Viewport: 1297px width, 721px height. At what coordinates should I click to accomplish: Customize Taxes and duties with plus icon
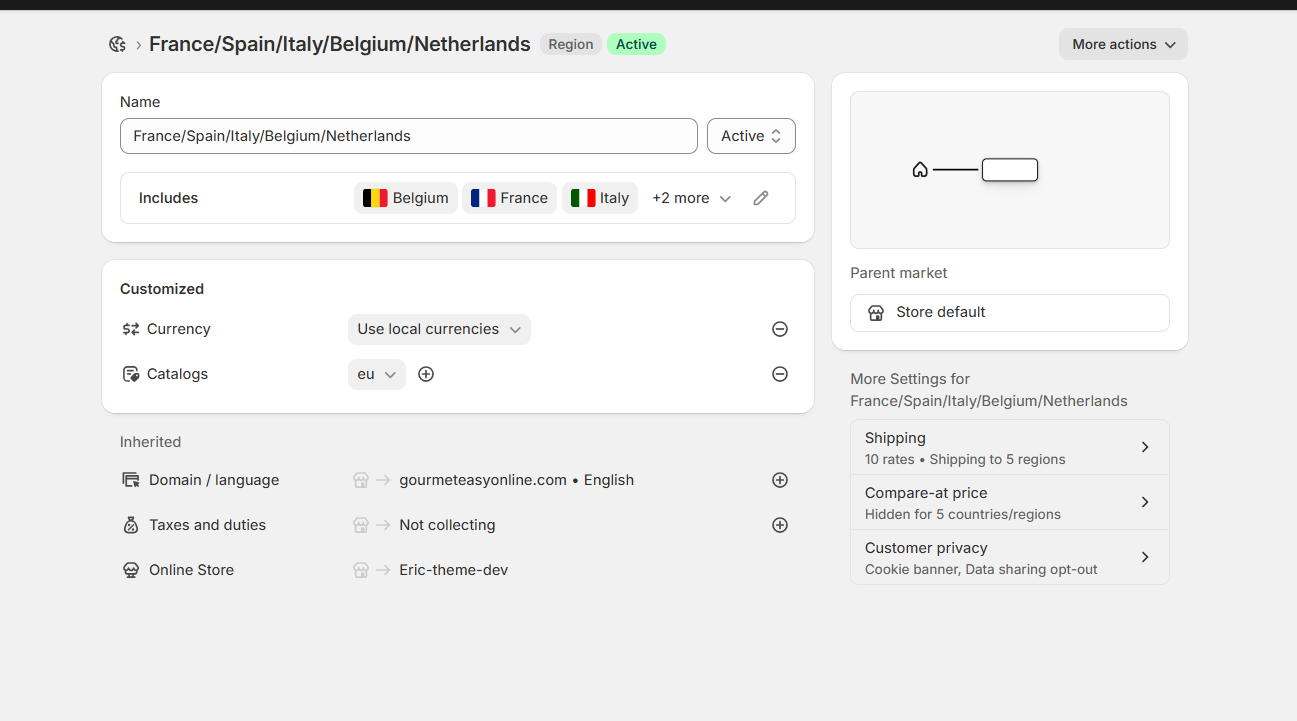tap(780, 525)
